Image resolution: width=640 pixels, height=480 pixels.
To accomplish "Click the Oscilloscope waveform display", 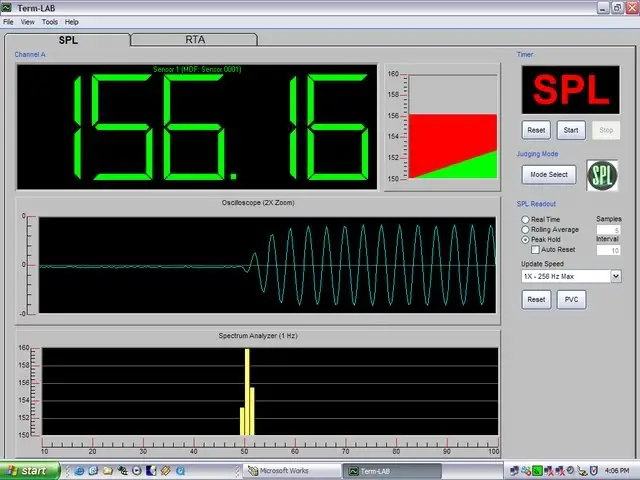I will click(267, 265).
